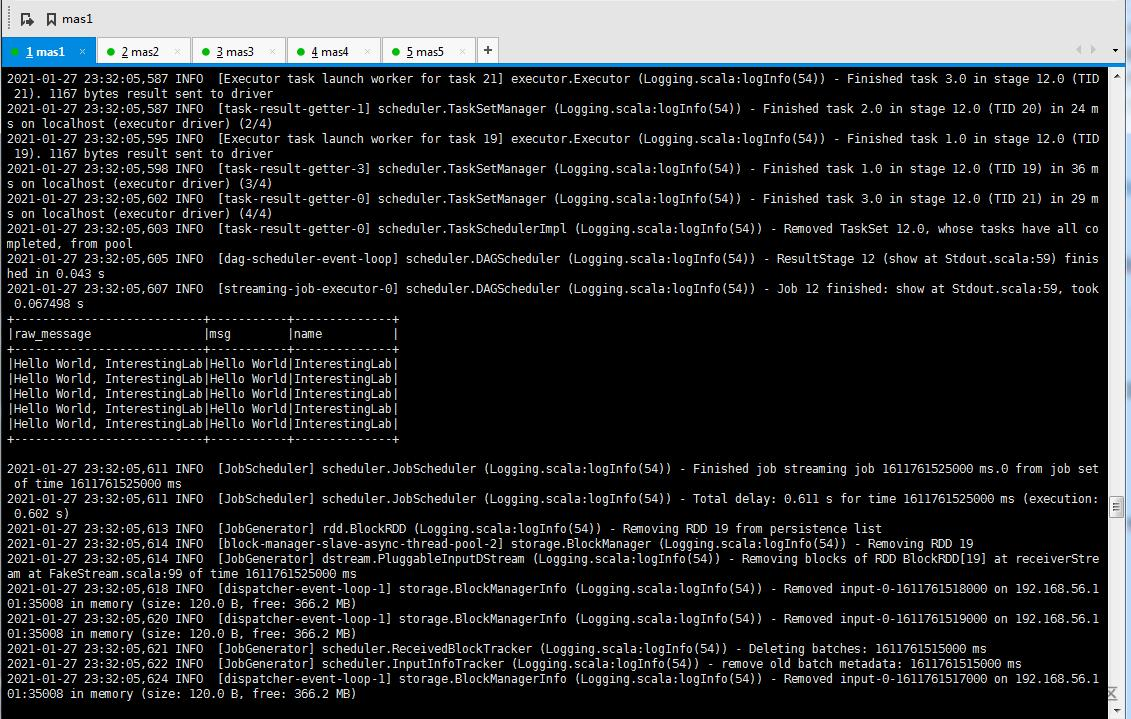Click the 'ResultStage 12' DAGScheduler log line

pyautogui.click(x=553, y=266)
